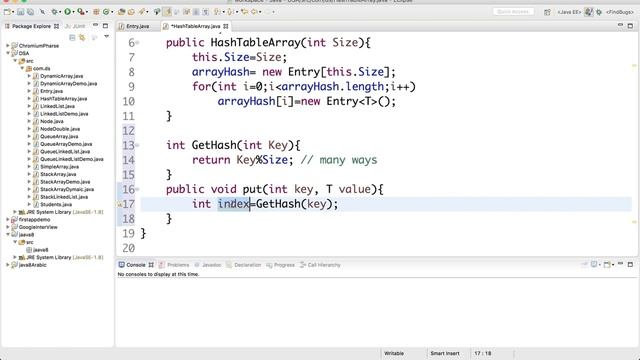Click the Open Type toolbar icon

point(122,12)
